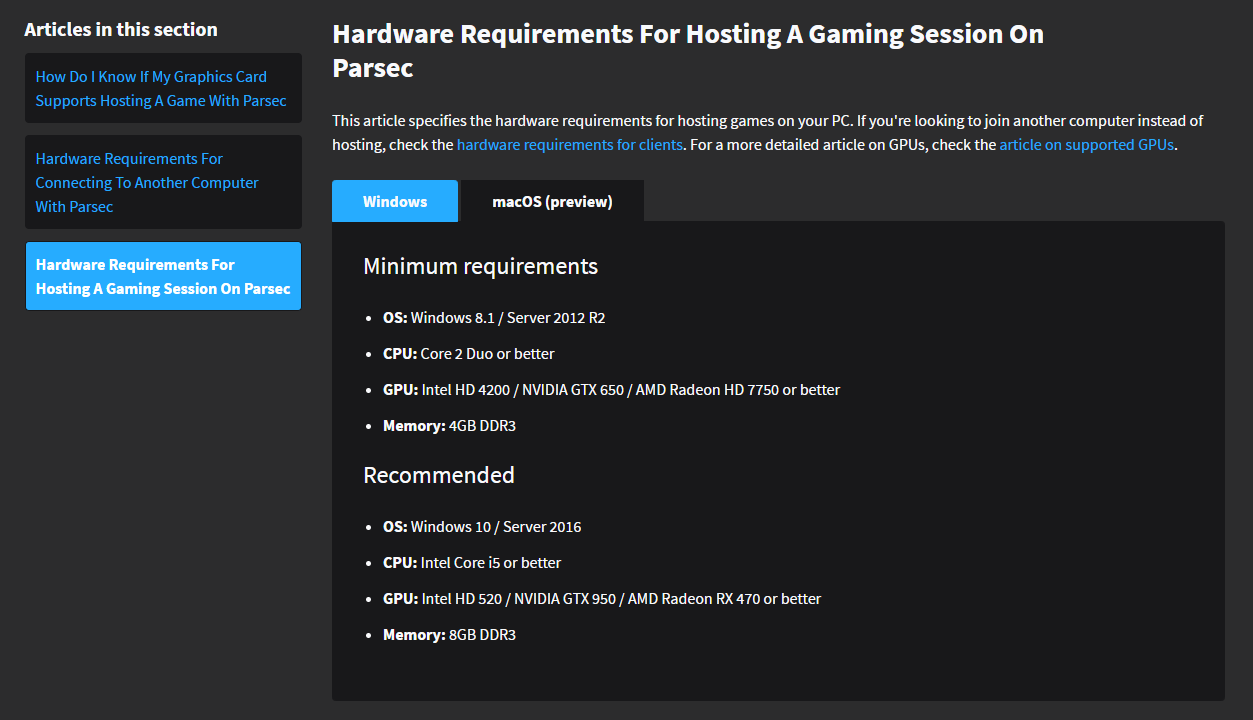Screen dimensions: 1253x720
Task: Click the Intel HD 520 GPU recommendation line
Action: pos(602,599)
